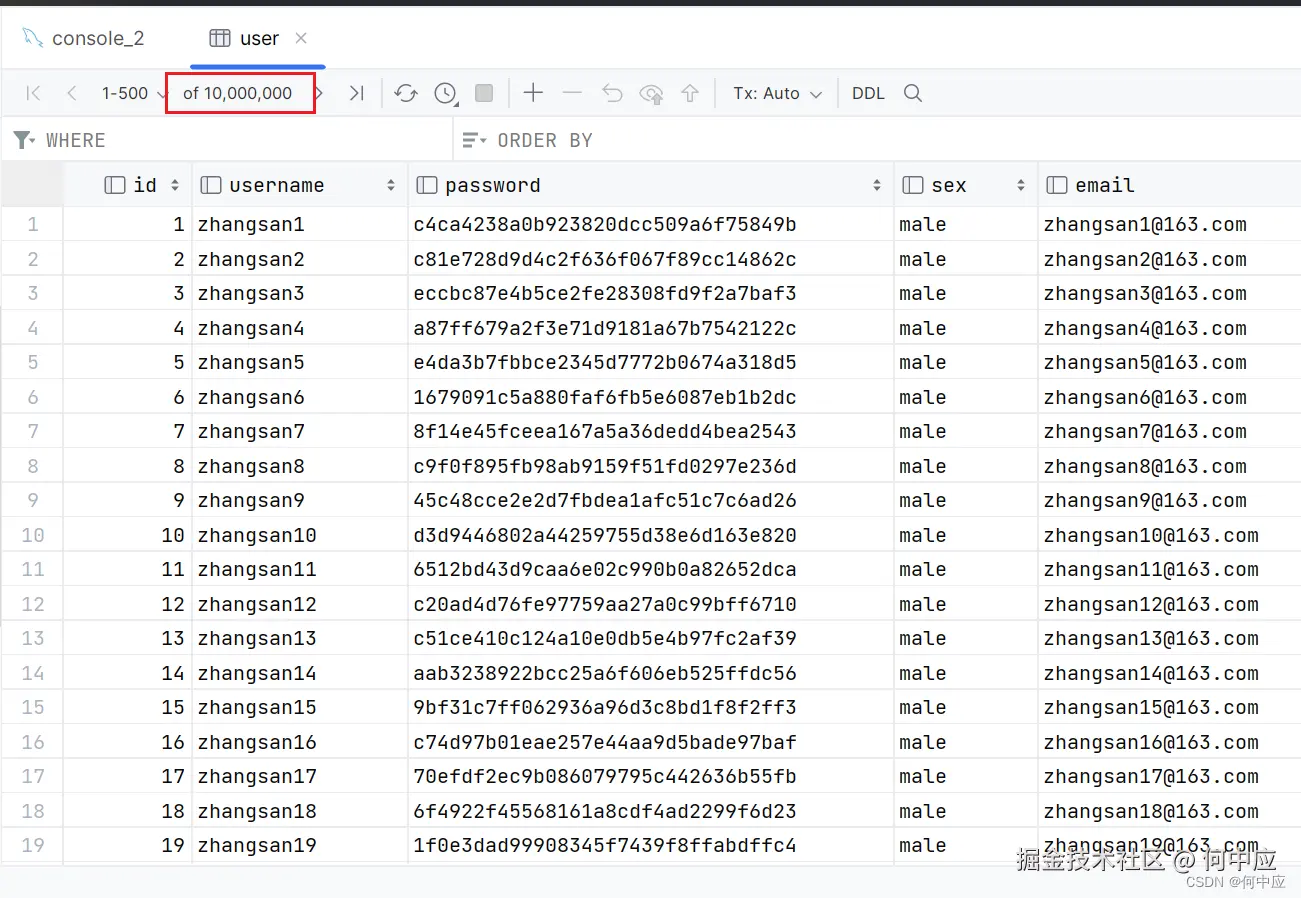Select email zhangsan7@163.com

pyautogui.click(x=1170, y=431)
